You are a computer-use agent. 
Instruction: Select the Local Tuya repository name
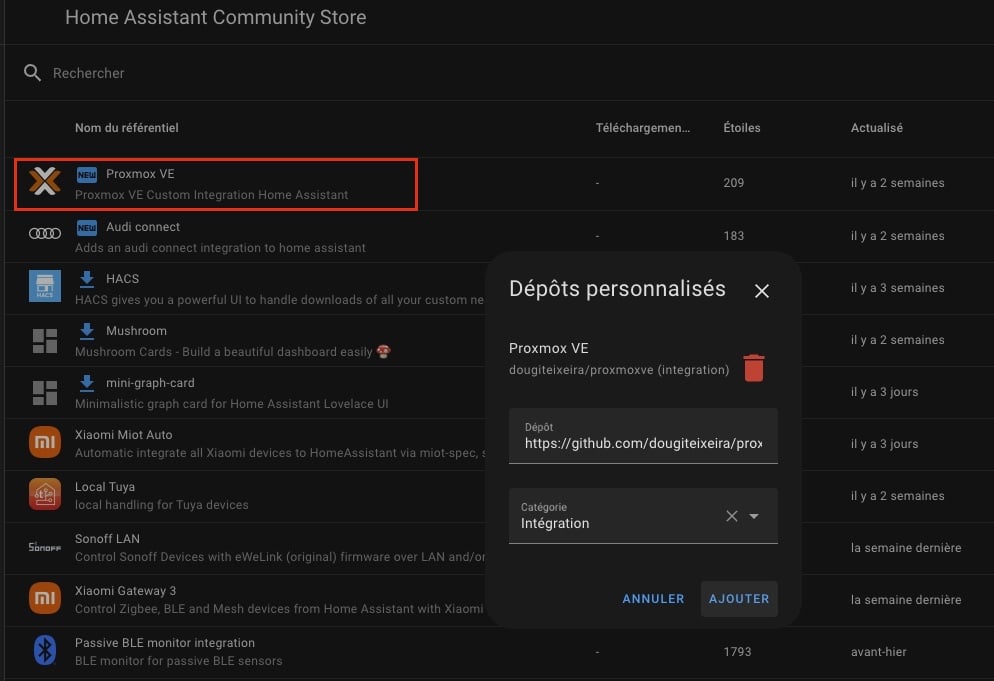[x=105, y=486]
